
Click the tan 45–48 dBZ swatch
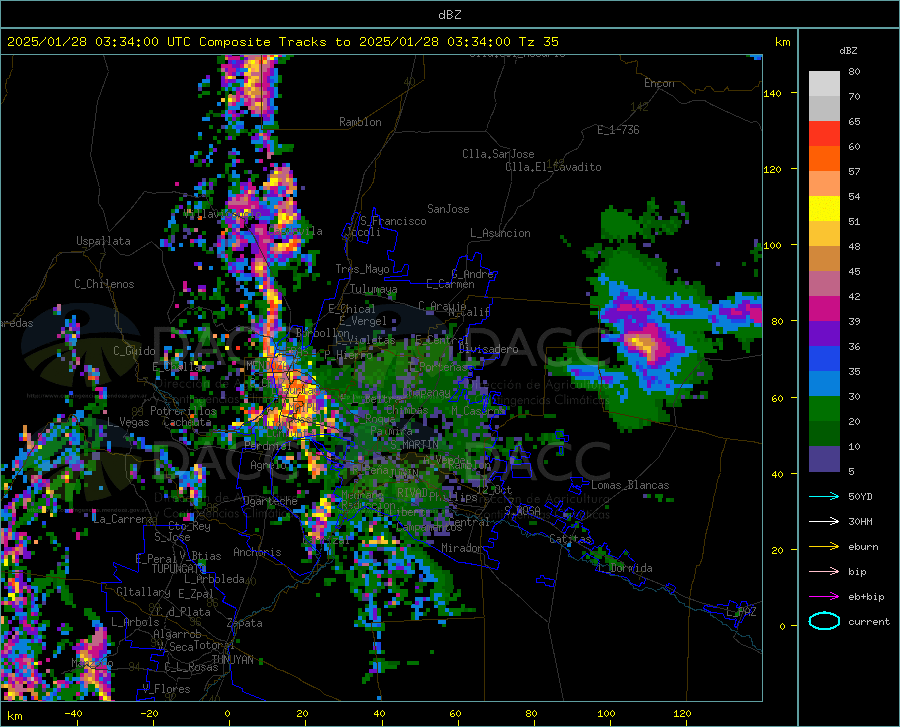point(824,259)
